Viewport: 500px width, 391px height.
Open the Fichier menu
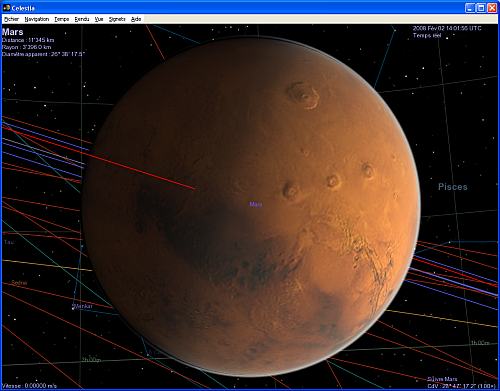pyautogui.click(x=12, y=19)
